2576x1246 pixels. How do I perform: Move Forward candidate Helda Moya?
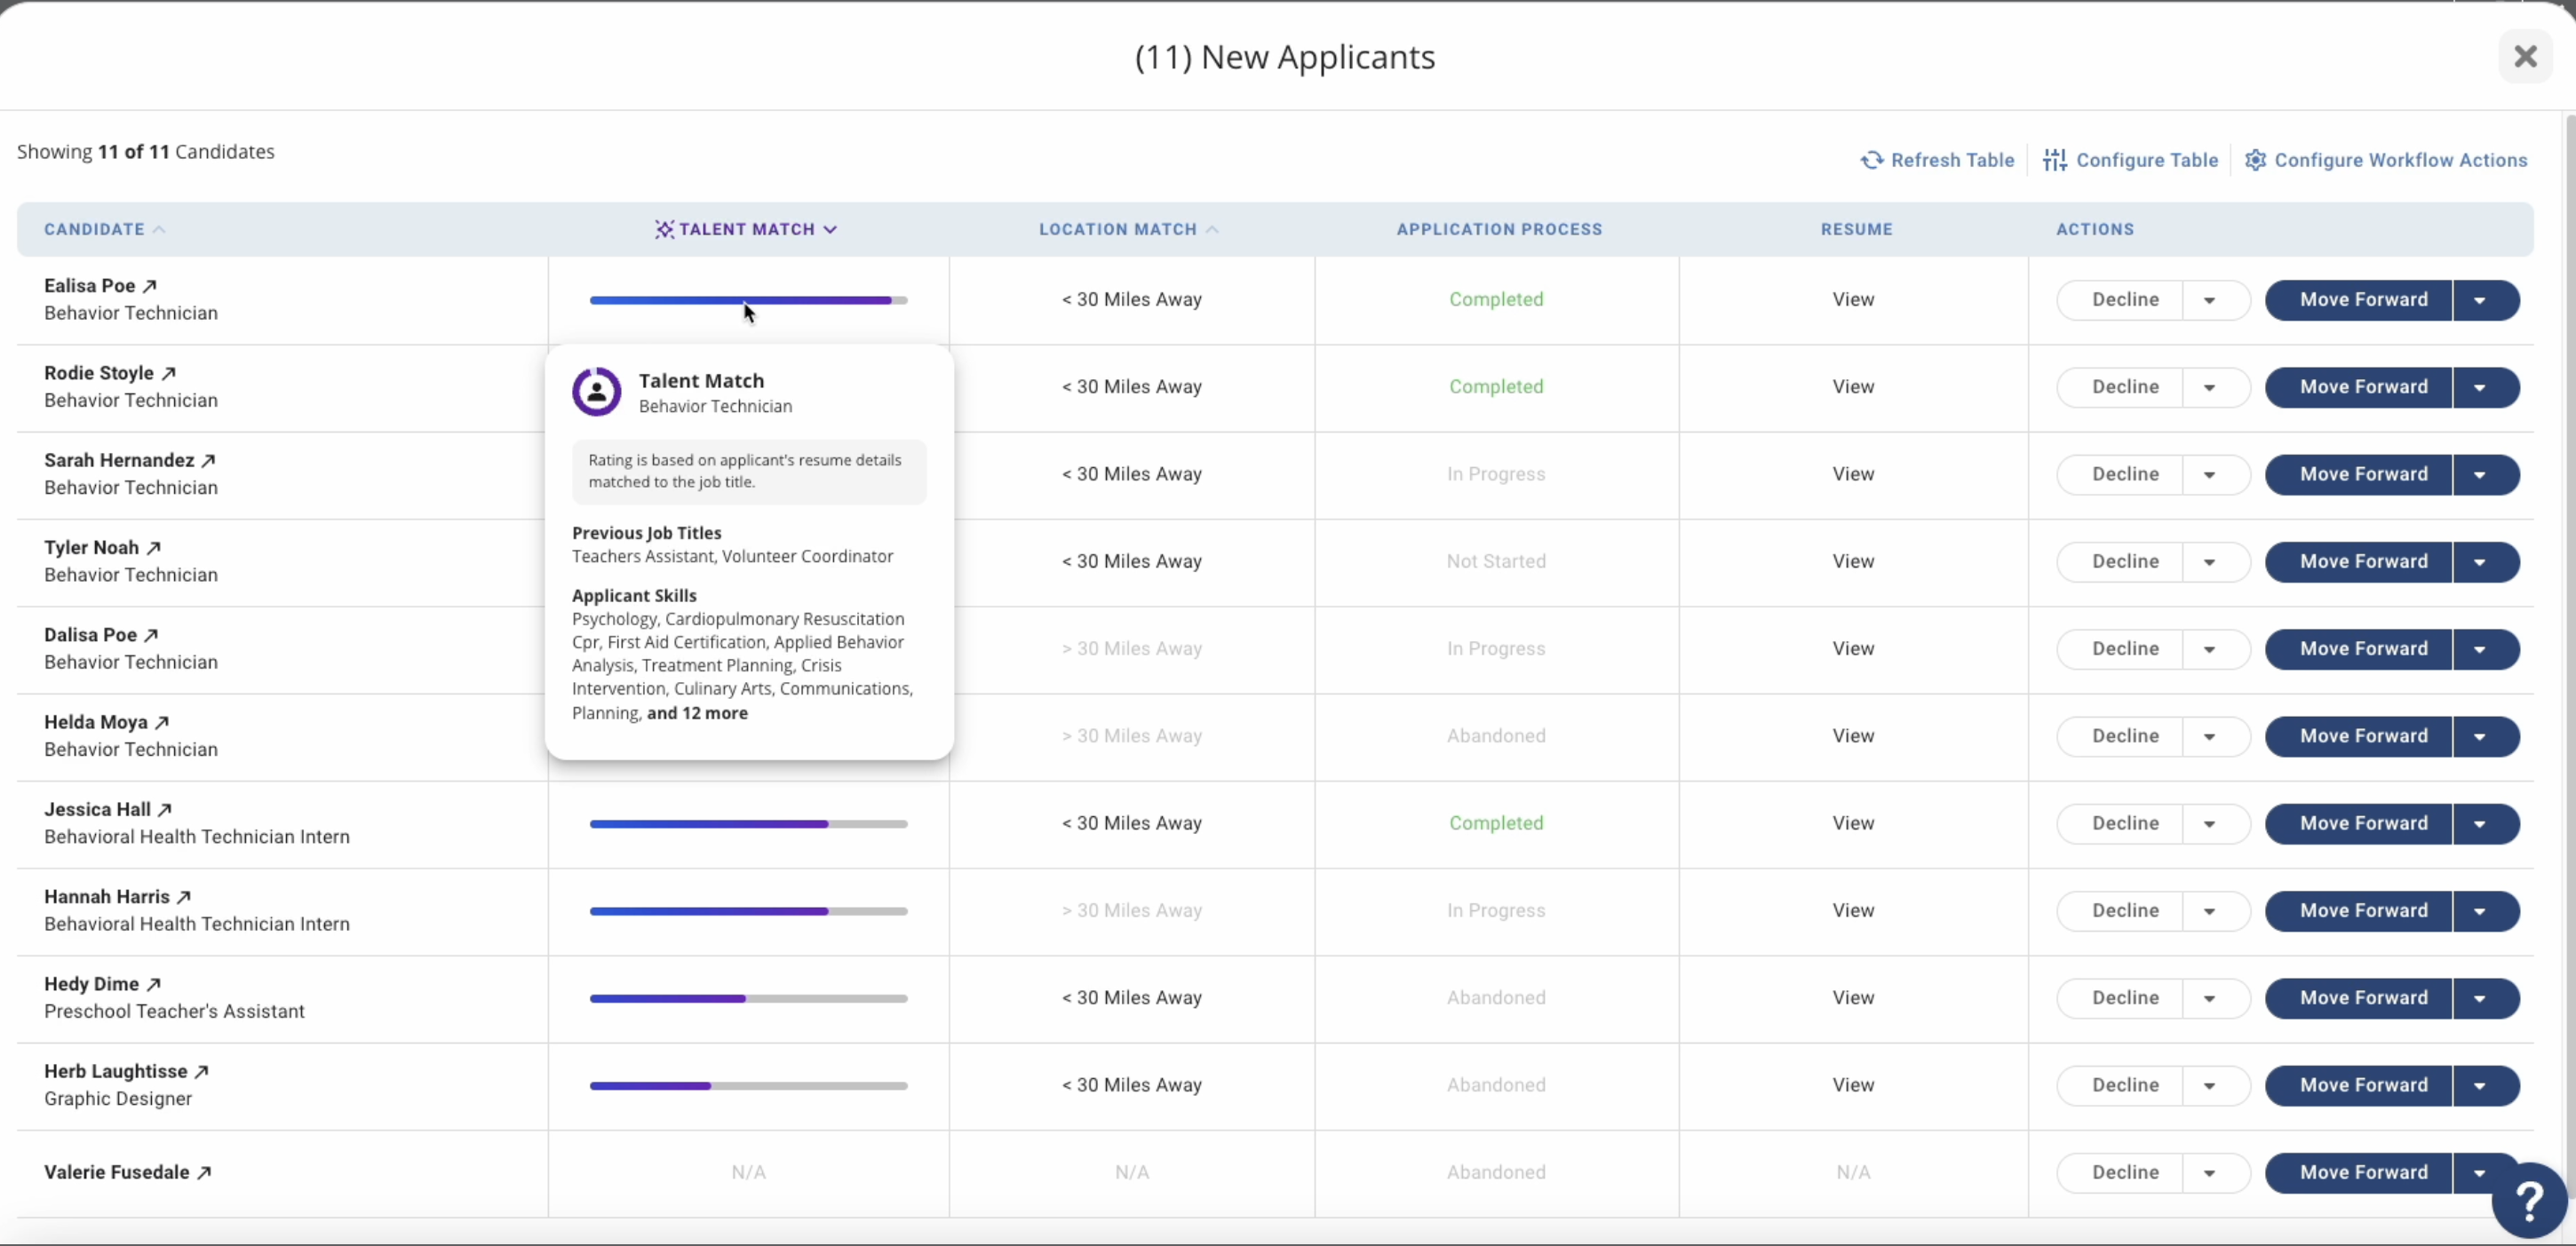click(2360, 736)
